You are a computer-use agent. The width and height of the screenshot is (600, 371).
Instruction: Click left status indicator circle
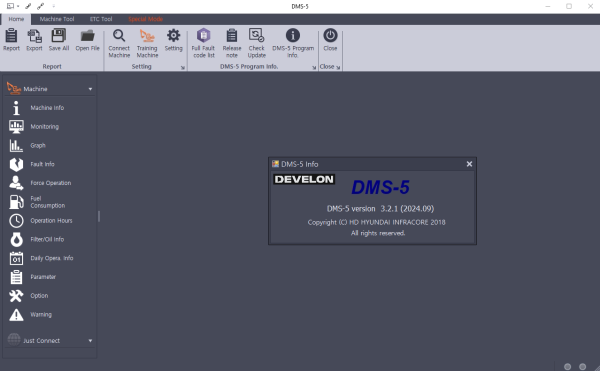click(x=567, y=367)
